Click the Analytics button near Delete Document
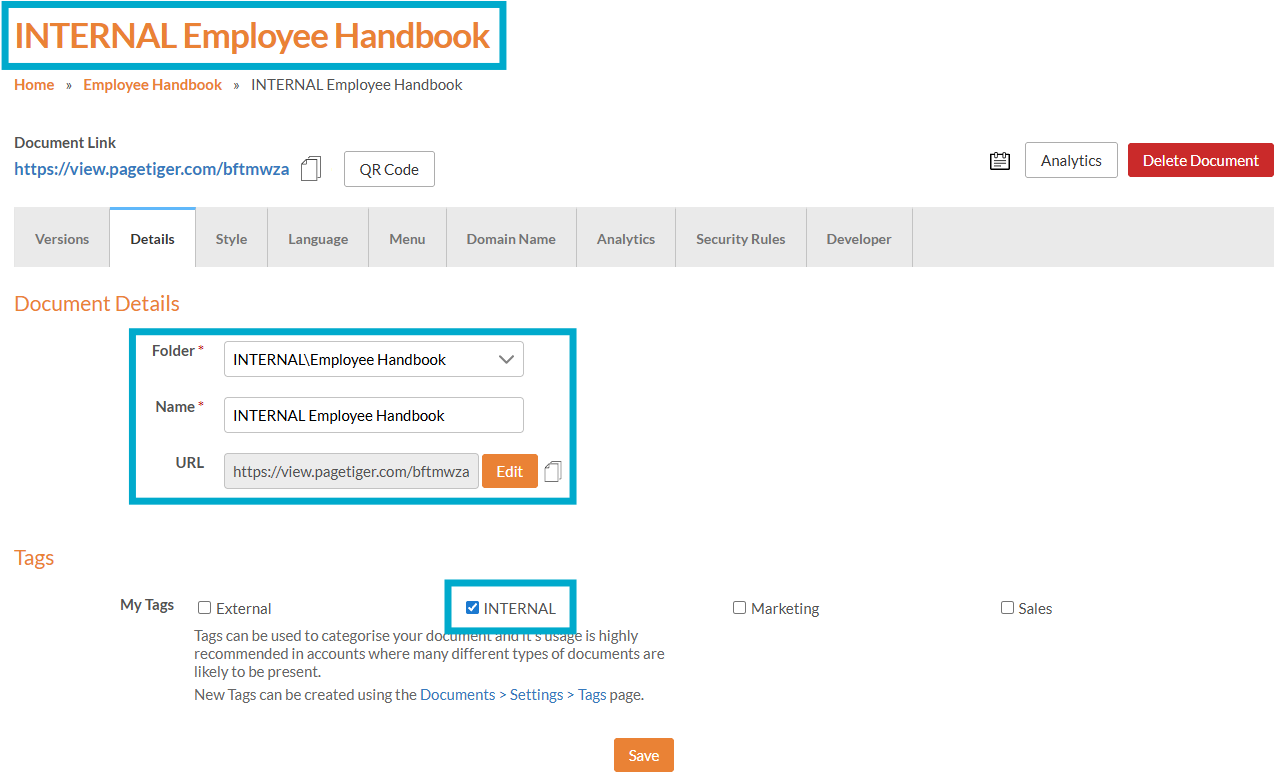1284x784 pixels. pyautogui.click(x=1071, y=160)
